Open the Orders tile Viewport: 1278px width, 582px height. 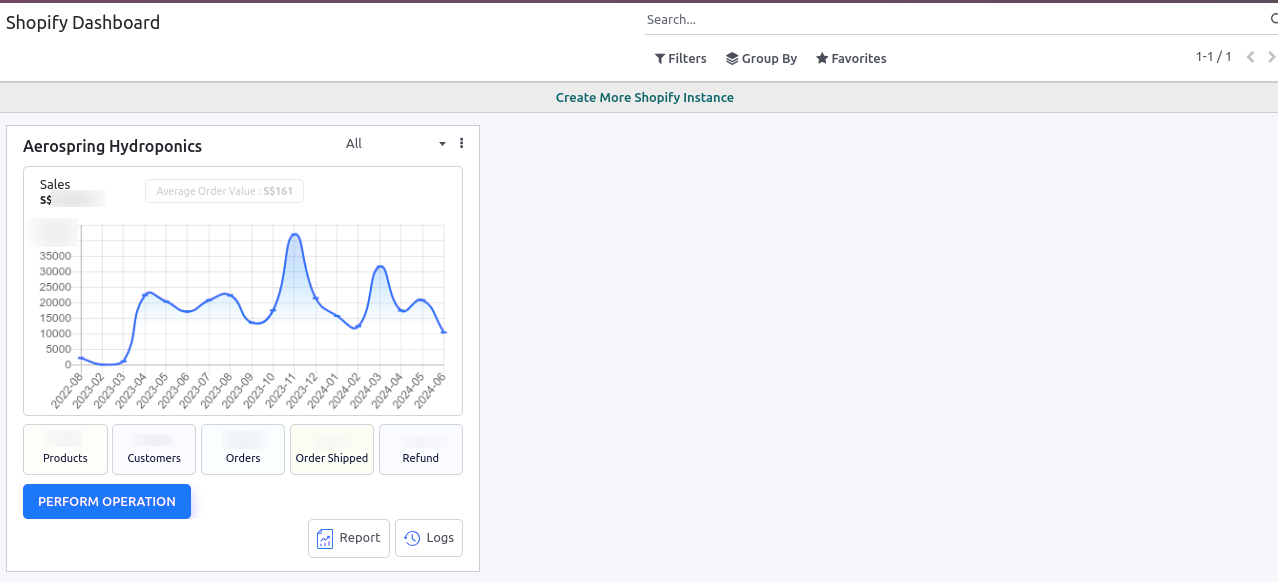pos(243,449)
